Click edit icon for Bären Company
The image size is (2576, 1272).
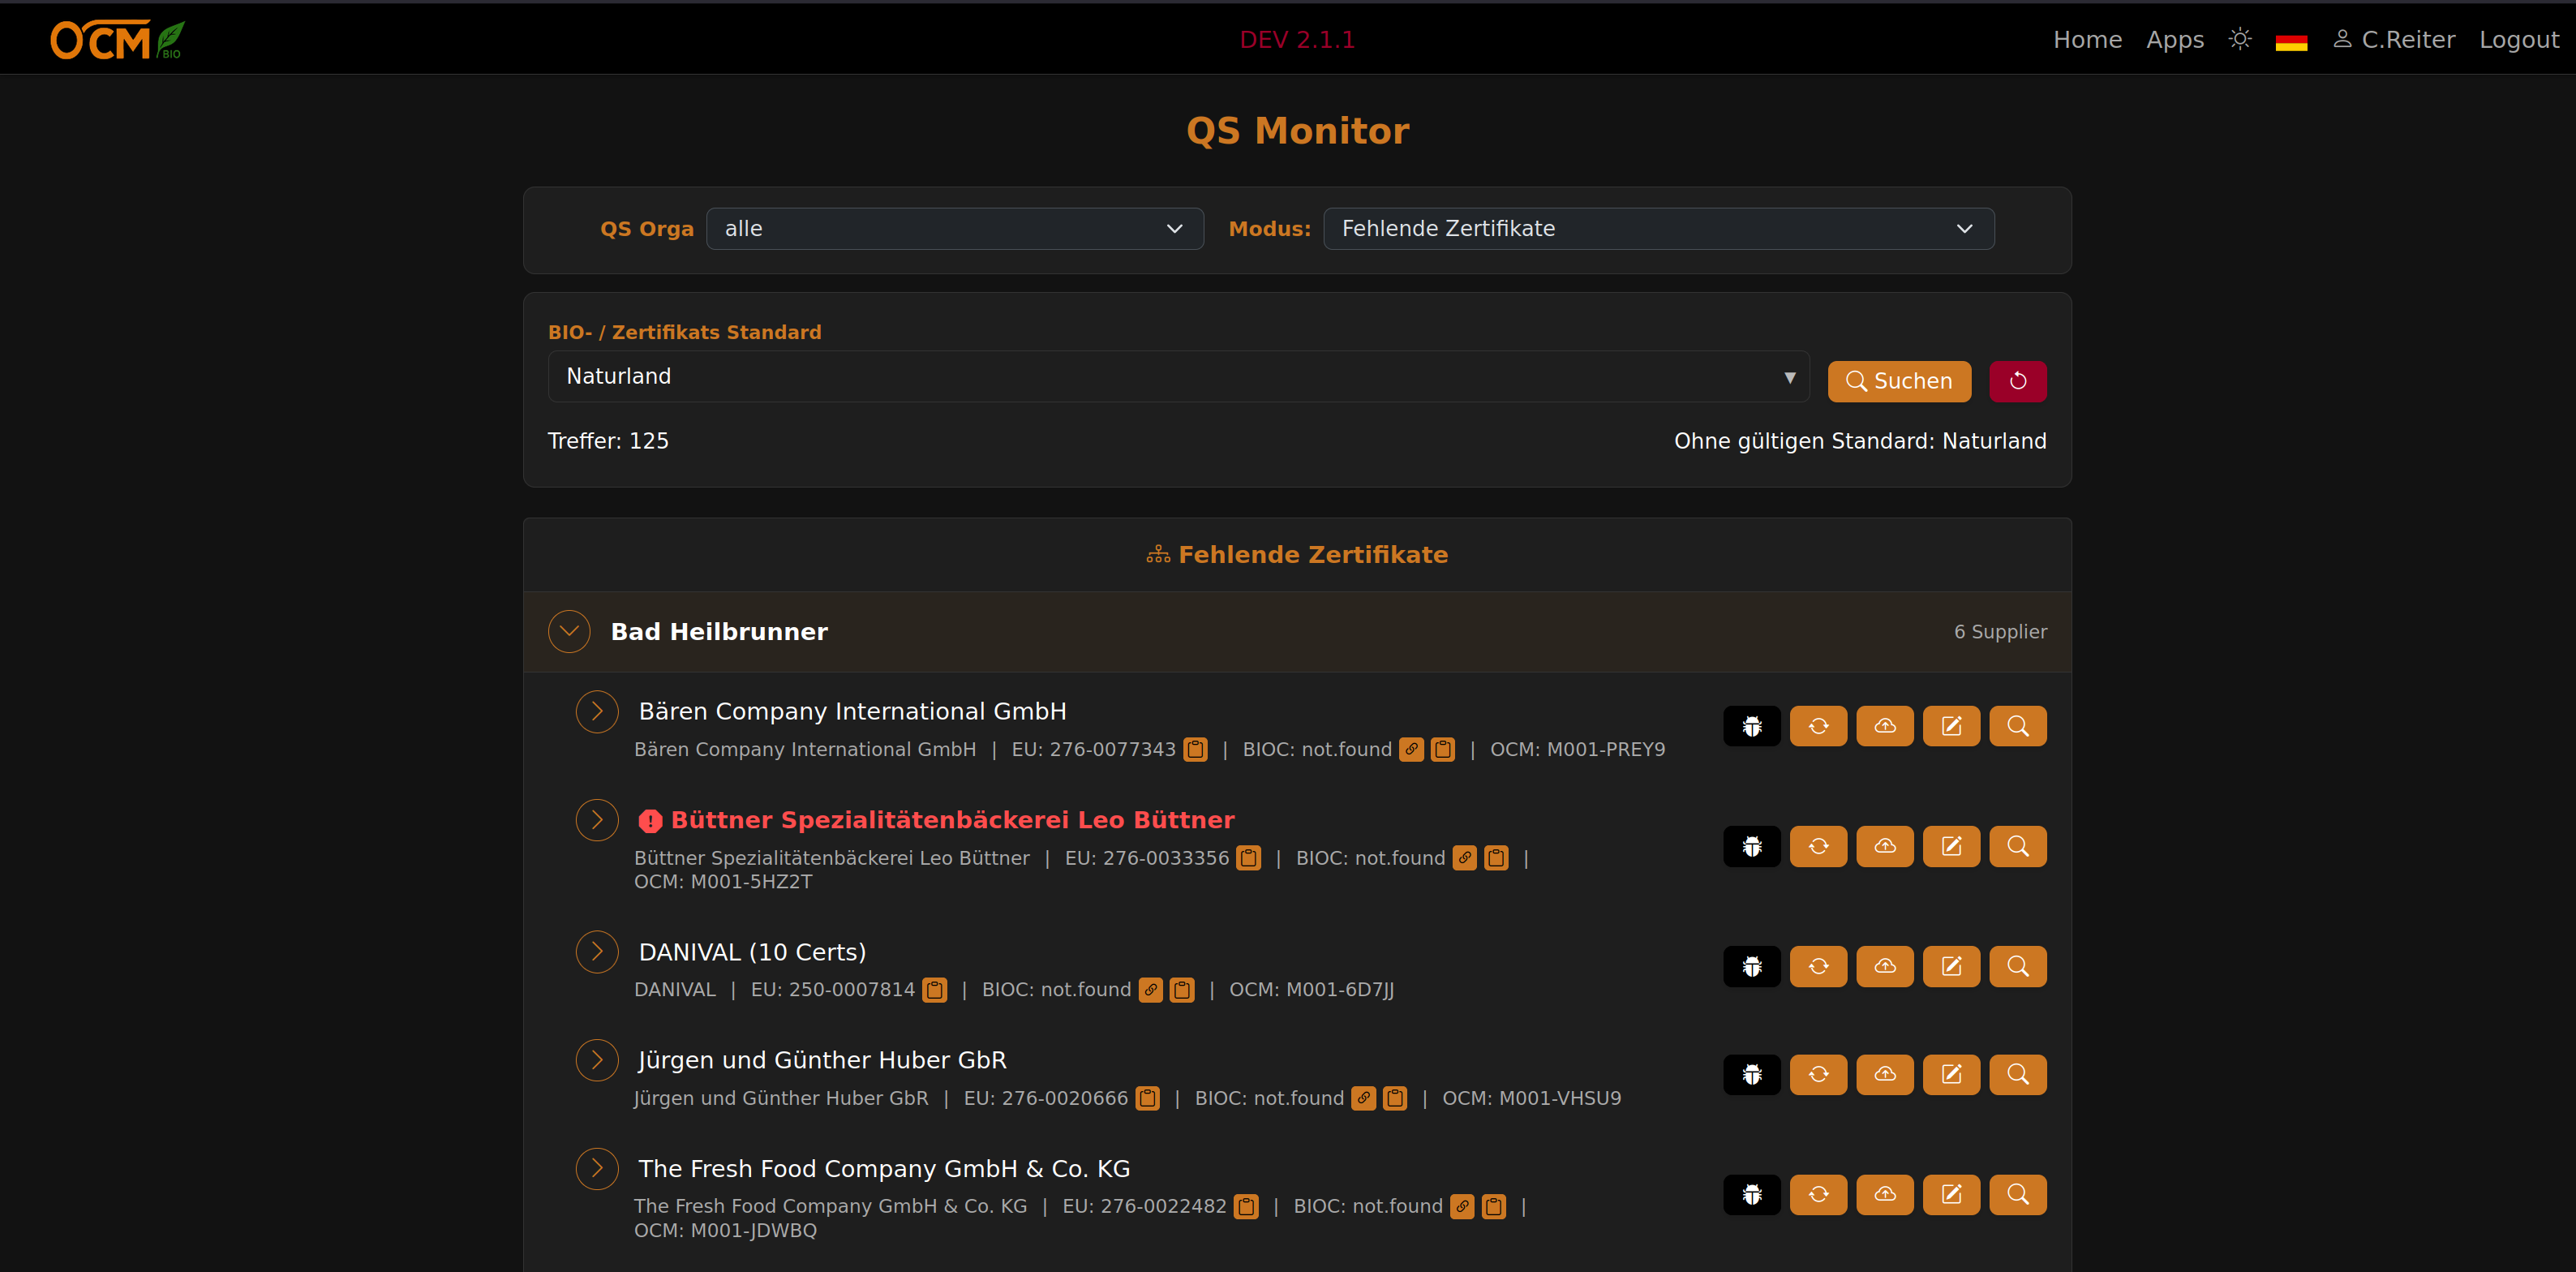[1951, 726]
